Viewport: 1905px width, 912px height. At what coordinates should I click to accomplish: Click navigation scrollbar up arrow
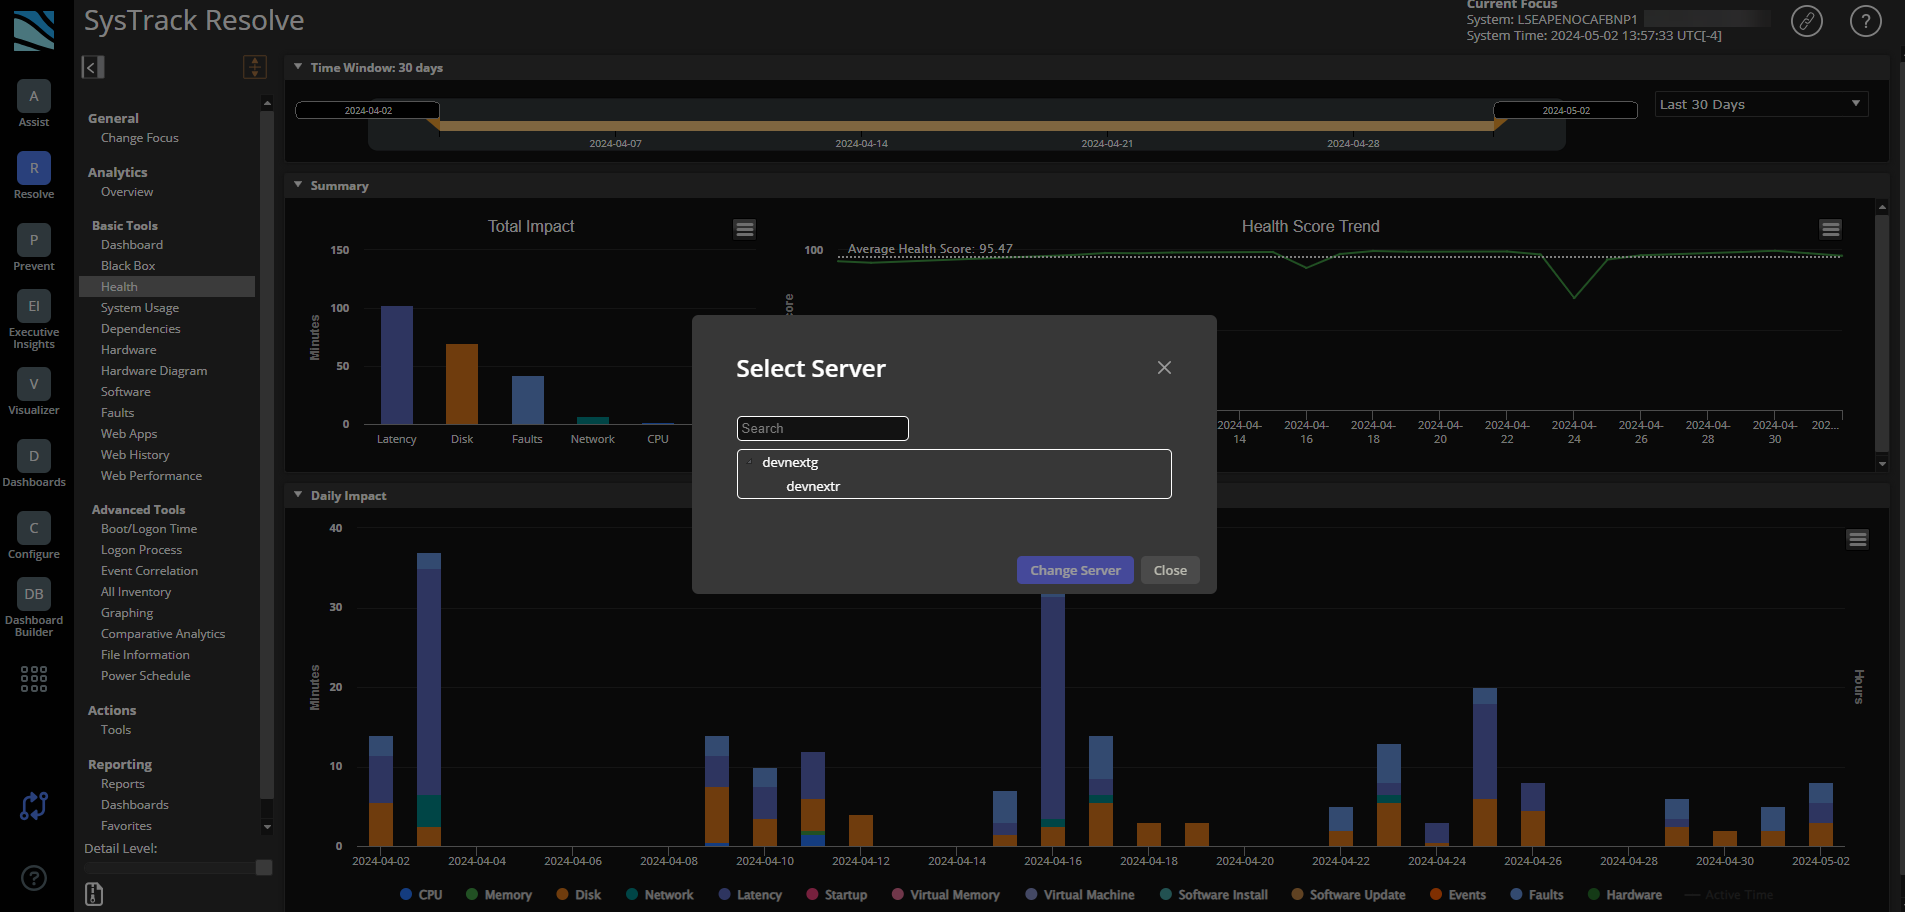(267, 103)
